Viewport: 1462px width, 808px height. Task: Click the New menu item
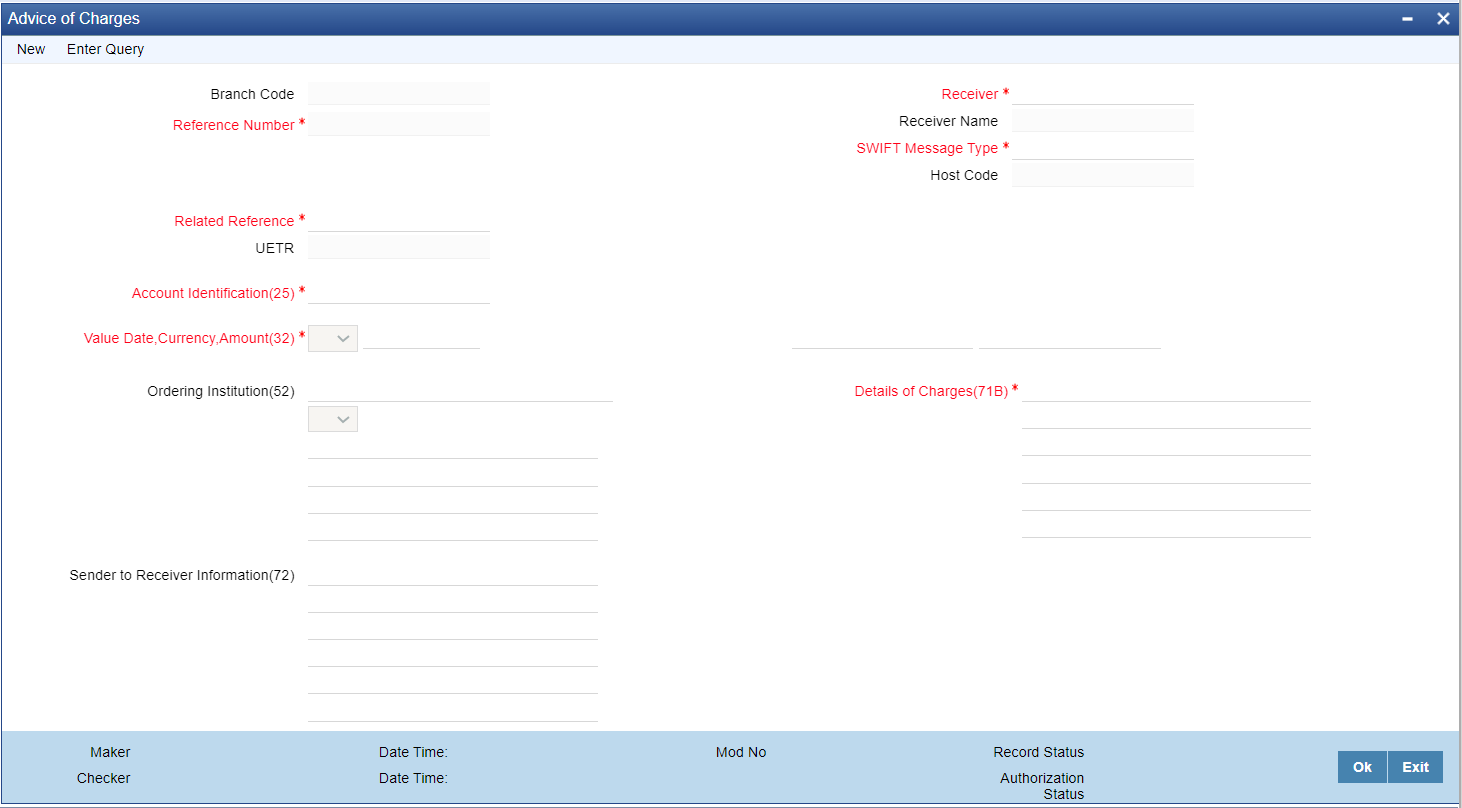[31, 49]
